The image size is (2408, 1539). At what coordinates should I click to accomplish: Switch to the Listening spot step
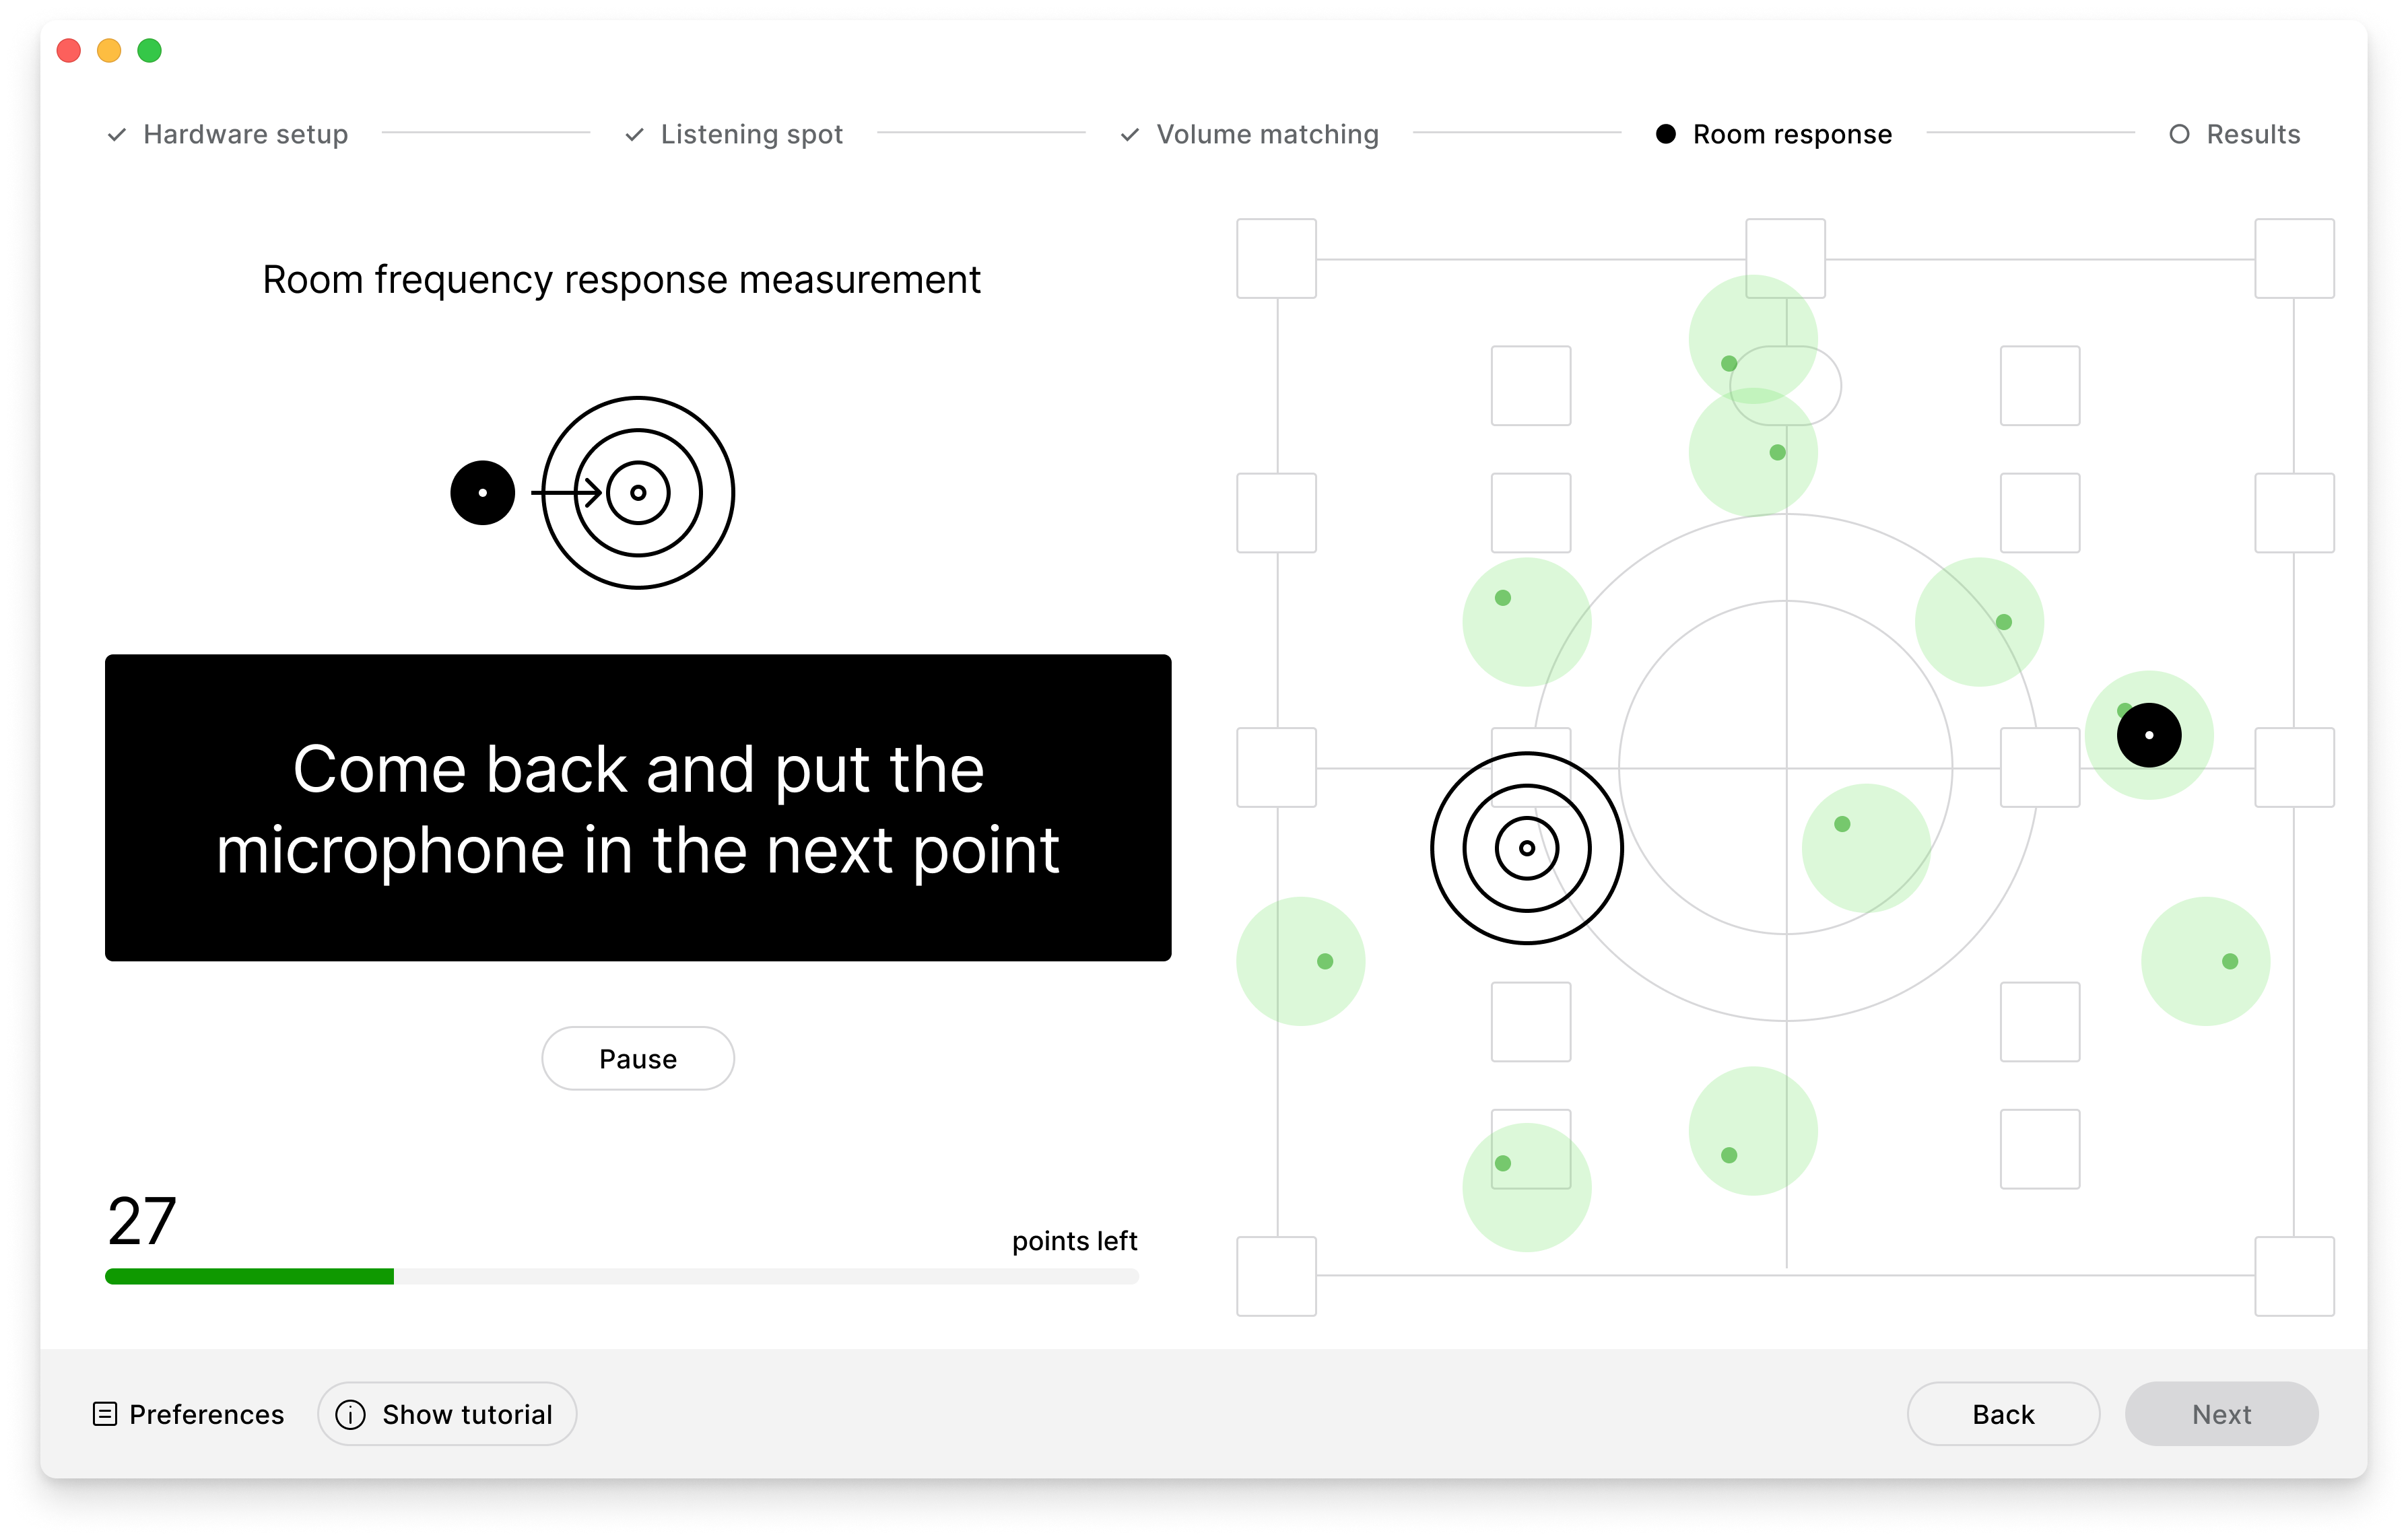click(x=752, y=133)
